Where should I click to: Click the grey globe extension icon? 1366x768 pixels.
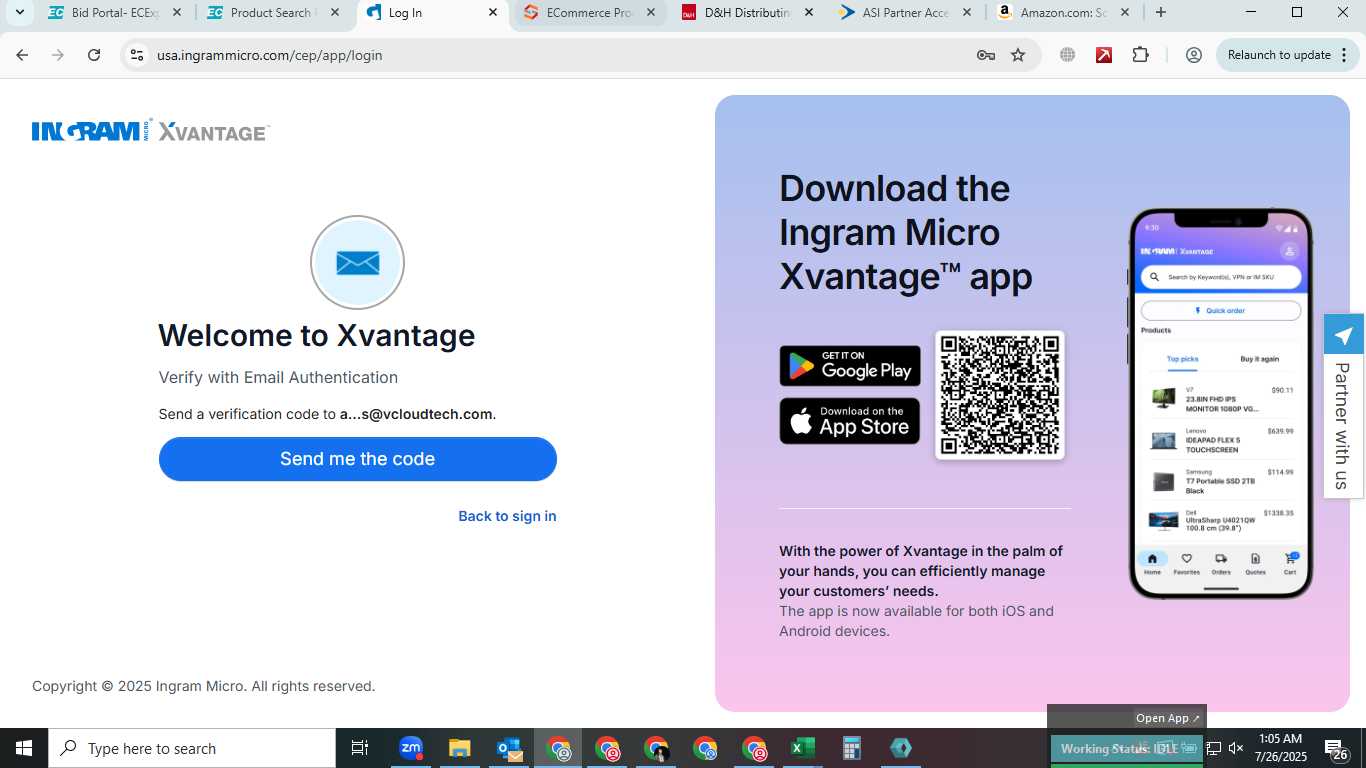(1068, 55)
